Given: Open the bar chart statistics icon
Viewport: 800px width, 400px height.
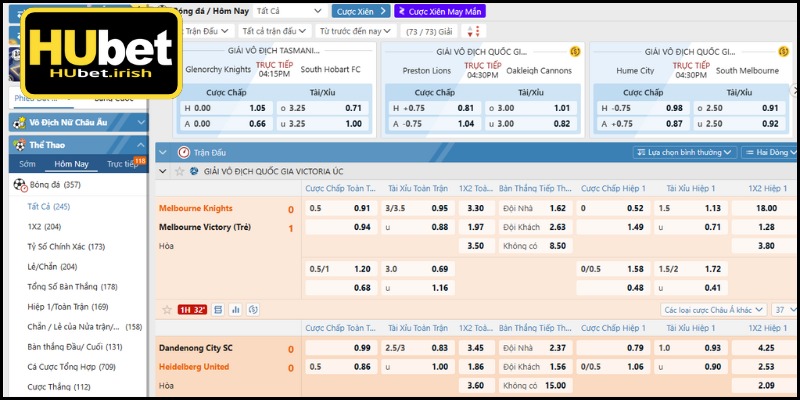Looking at the screenshot, I should (x=235, y=310).
